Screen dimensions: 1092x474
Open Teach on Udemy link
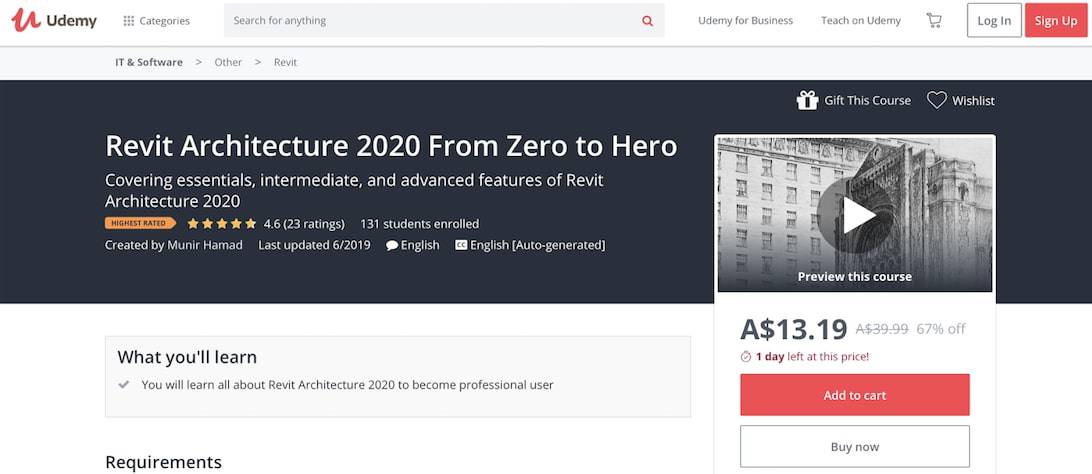coord(861,21)
